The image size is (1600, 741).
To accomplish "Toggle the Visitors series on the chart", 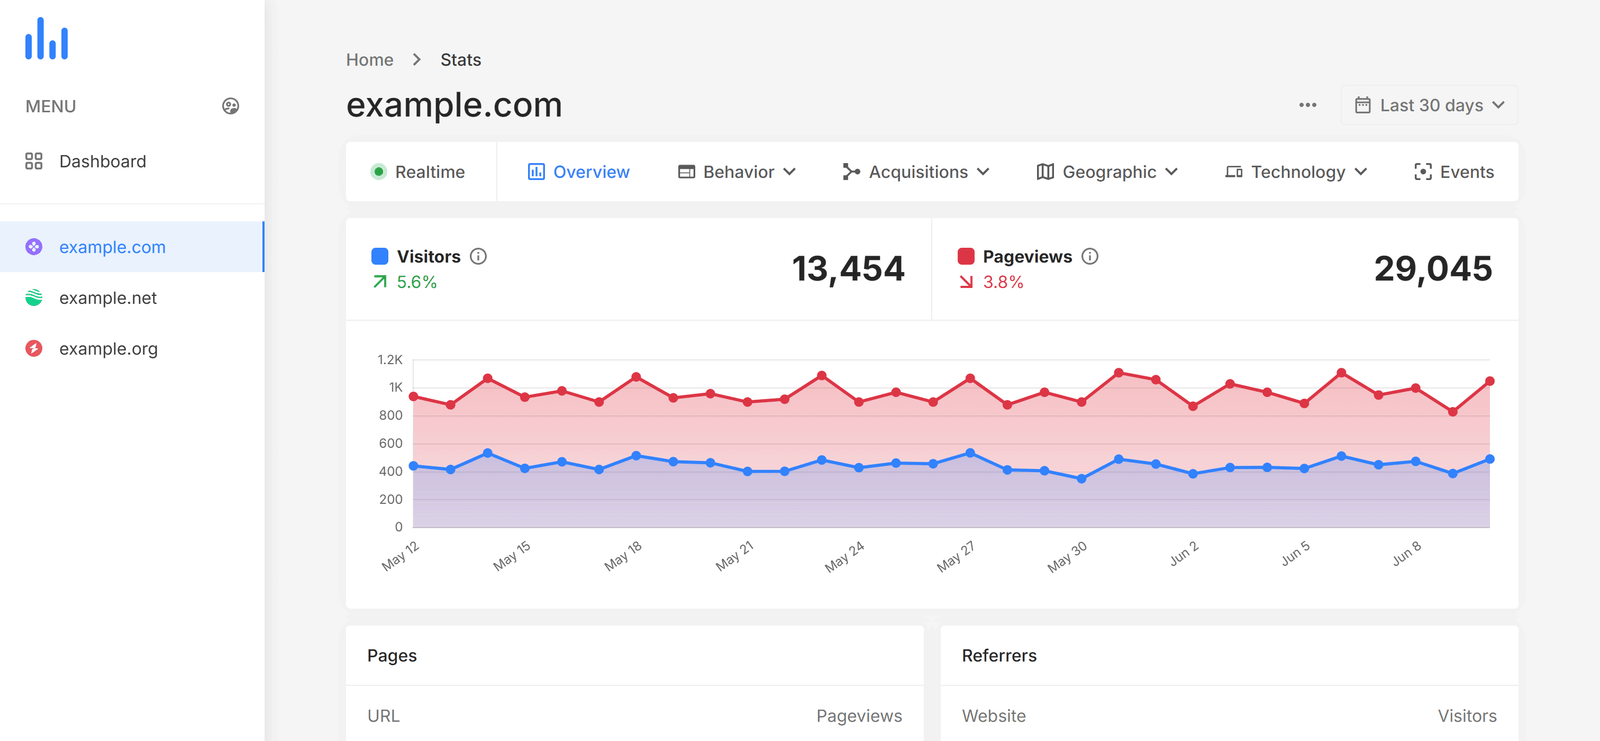I will (428, 256).
